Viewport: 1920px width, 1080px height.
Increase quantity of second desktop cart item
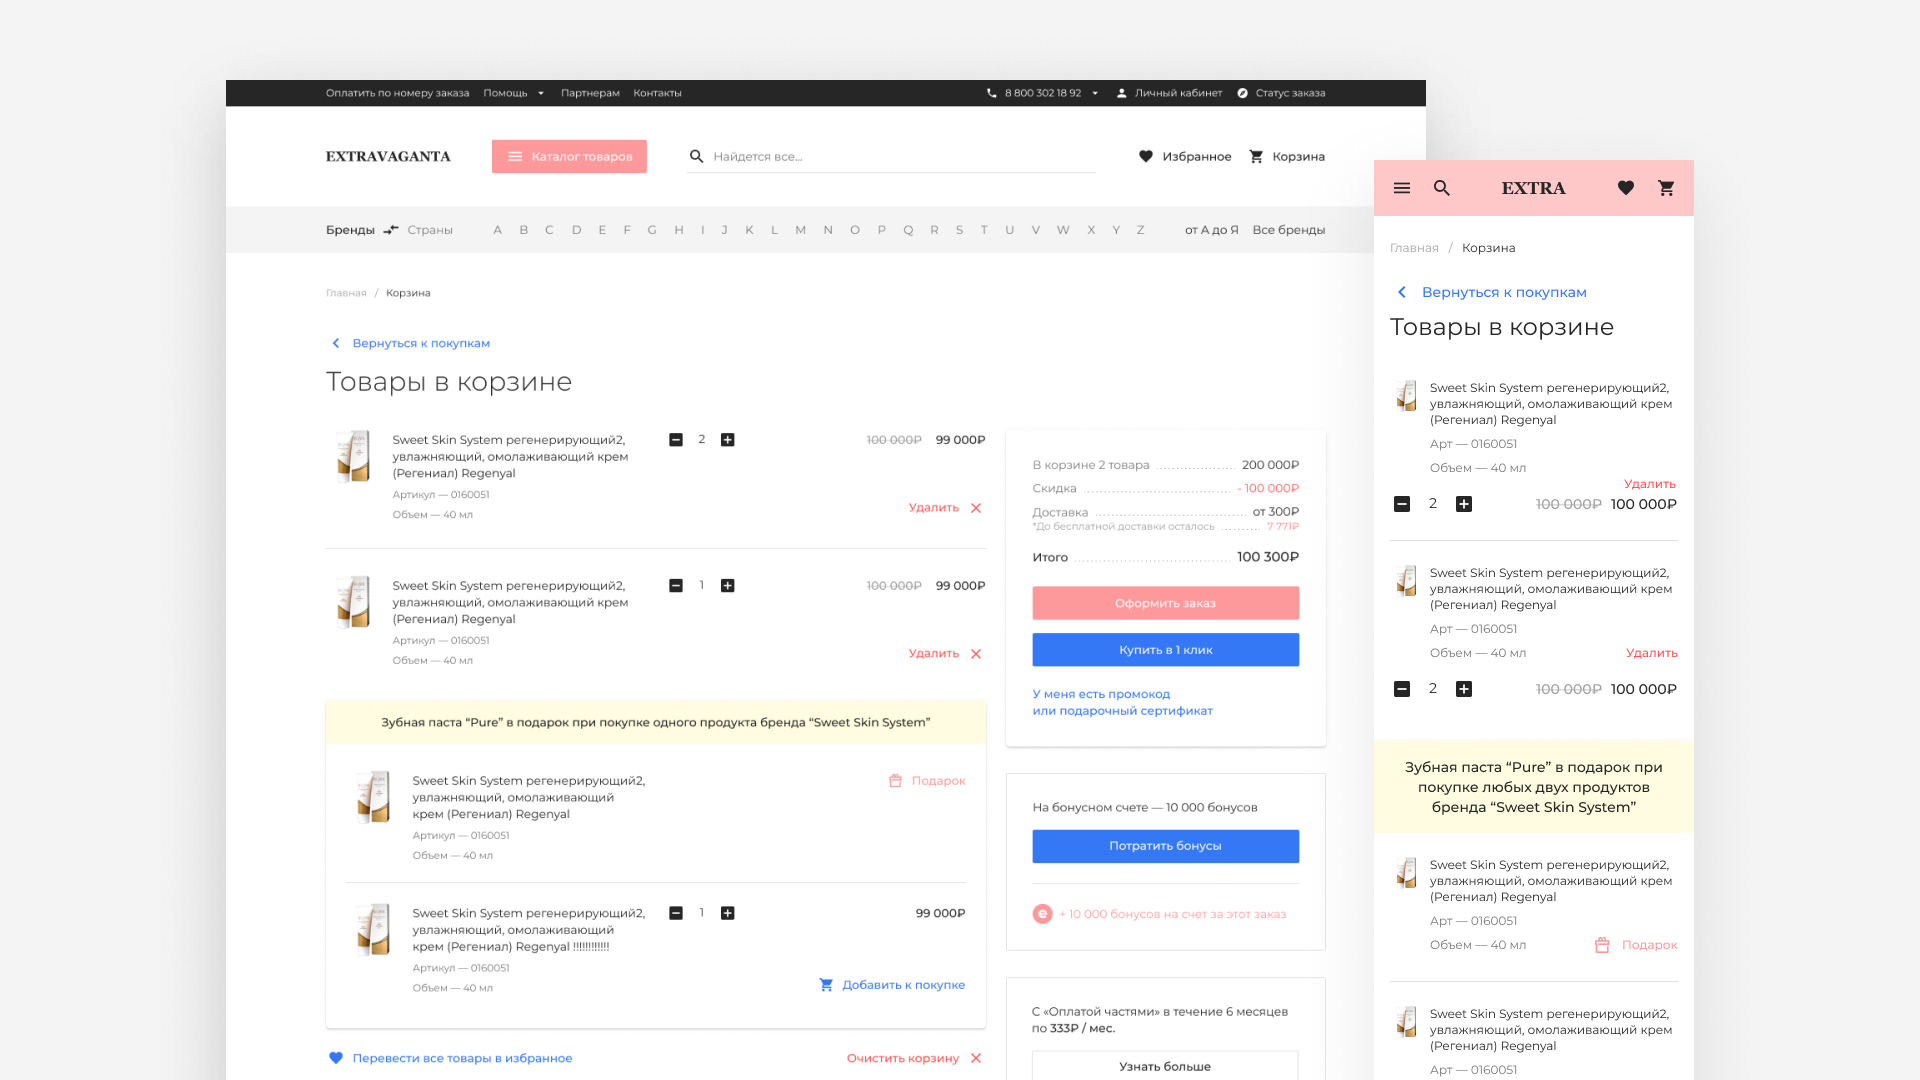click(x=728, y=586)
